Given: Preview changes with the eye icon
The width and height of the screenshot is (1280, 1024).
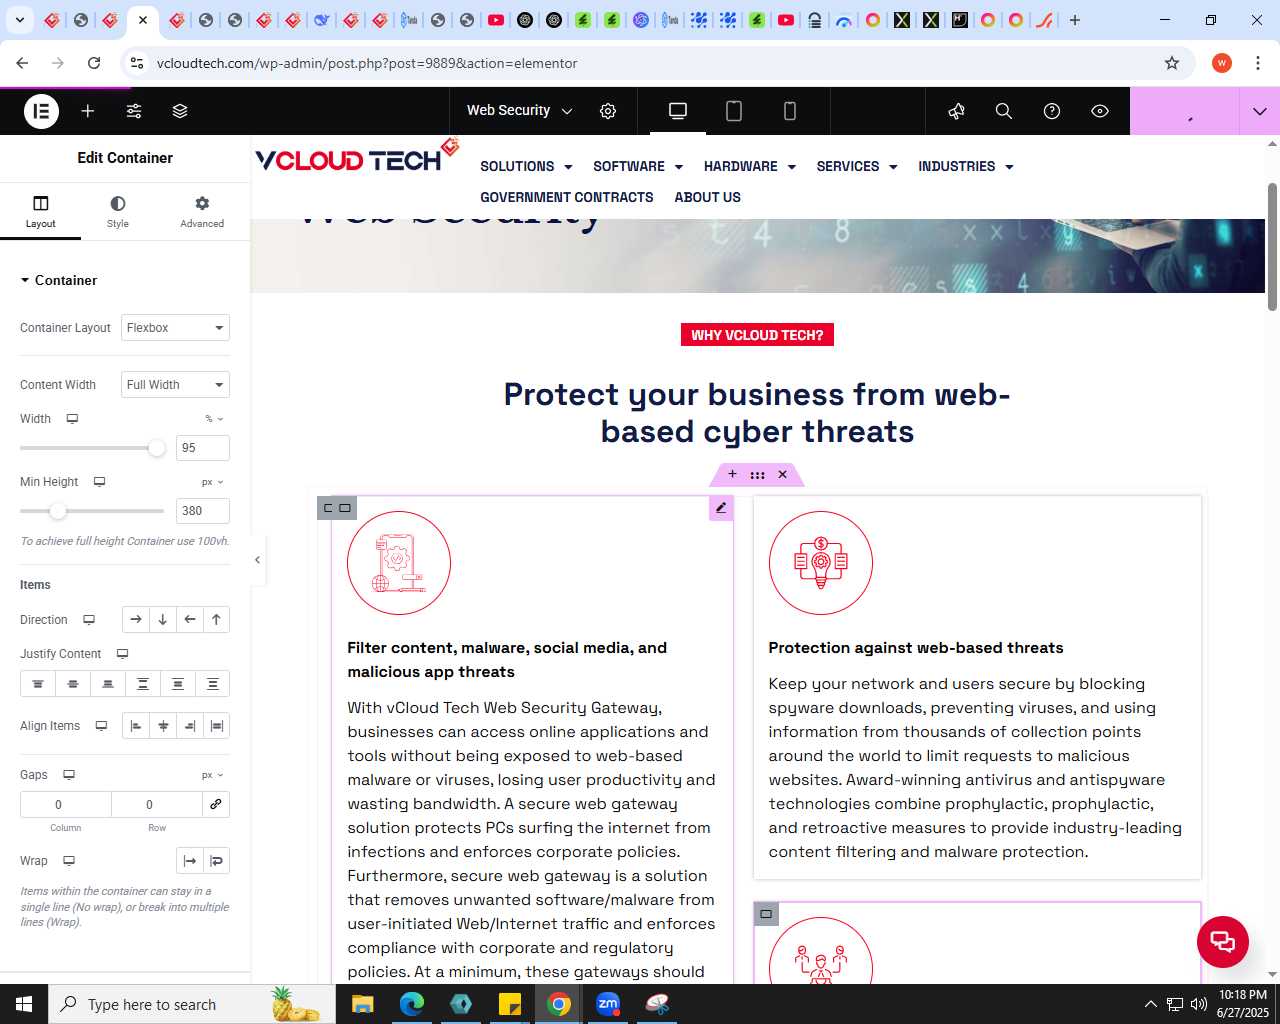Looking at the screenshot, I should (x=1100, y=111).
